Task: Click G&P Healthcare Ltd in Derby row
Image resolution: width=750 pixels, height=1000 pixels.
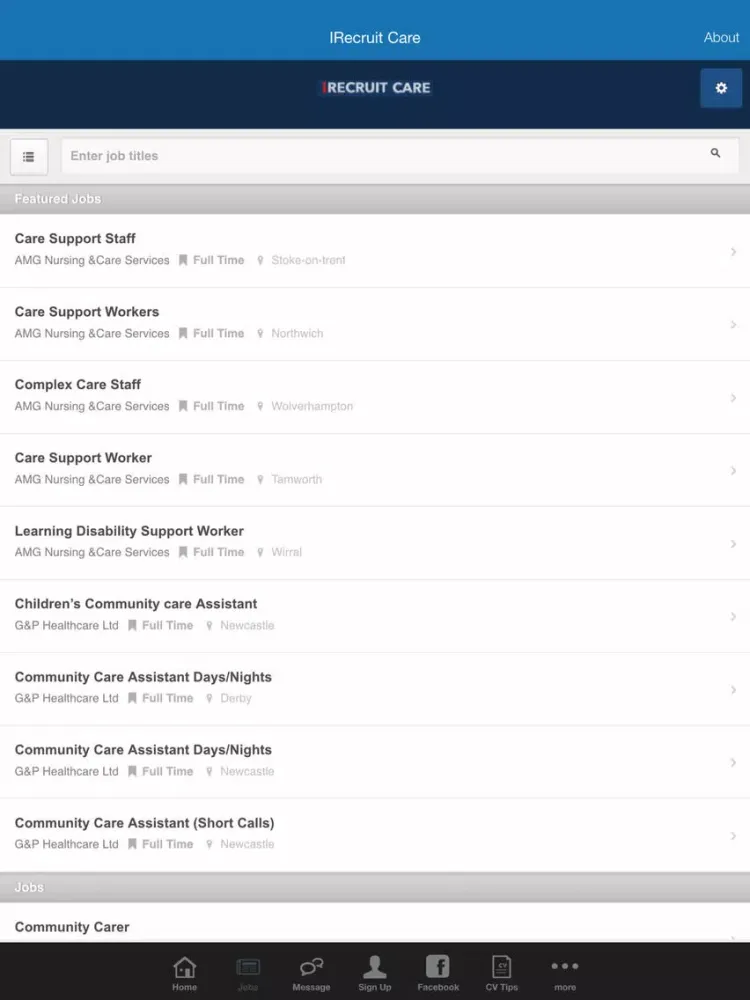Action: pyautogui.click(x=66, y=698)
